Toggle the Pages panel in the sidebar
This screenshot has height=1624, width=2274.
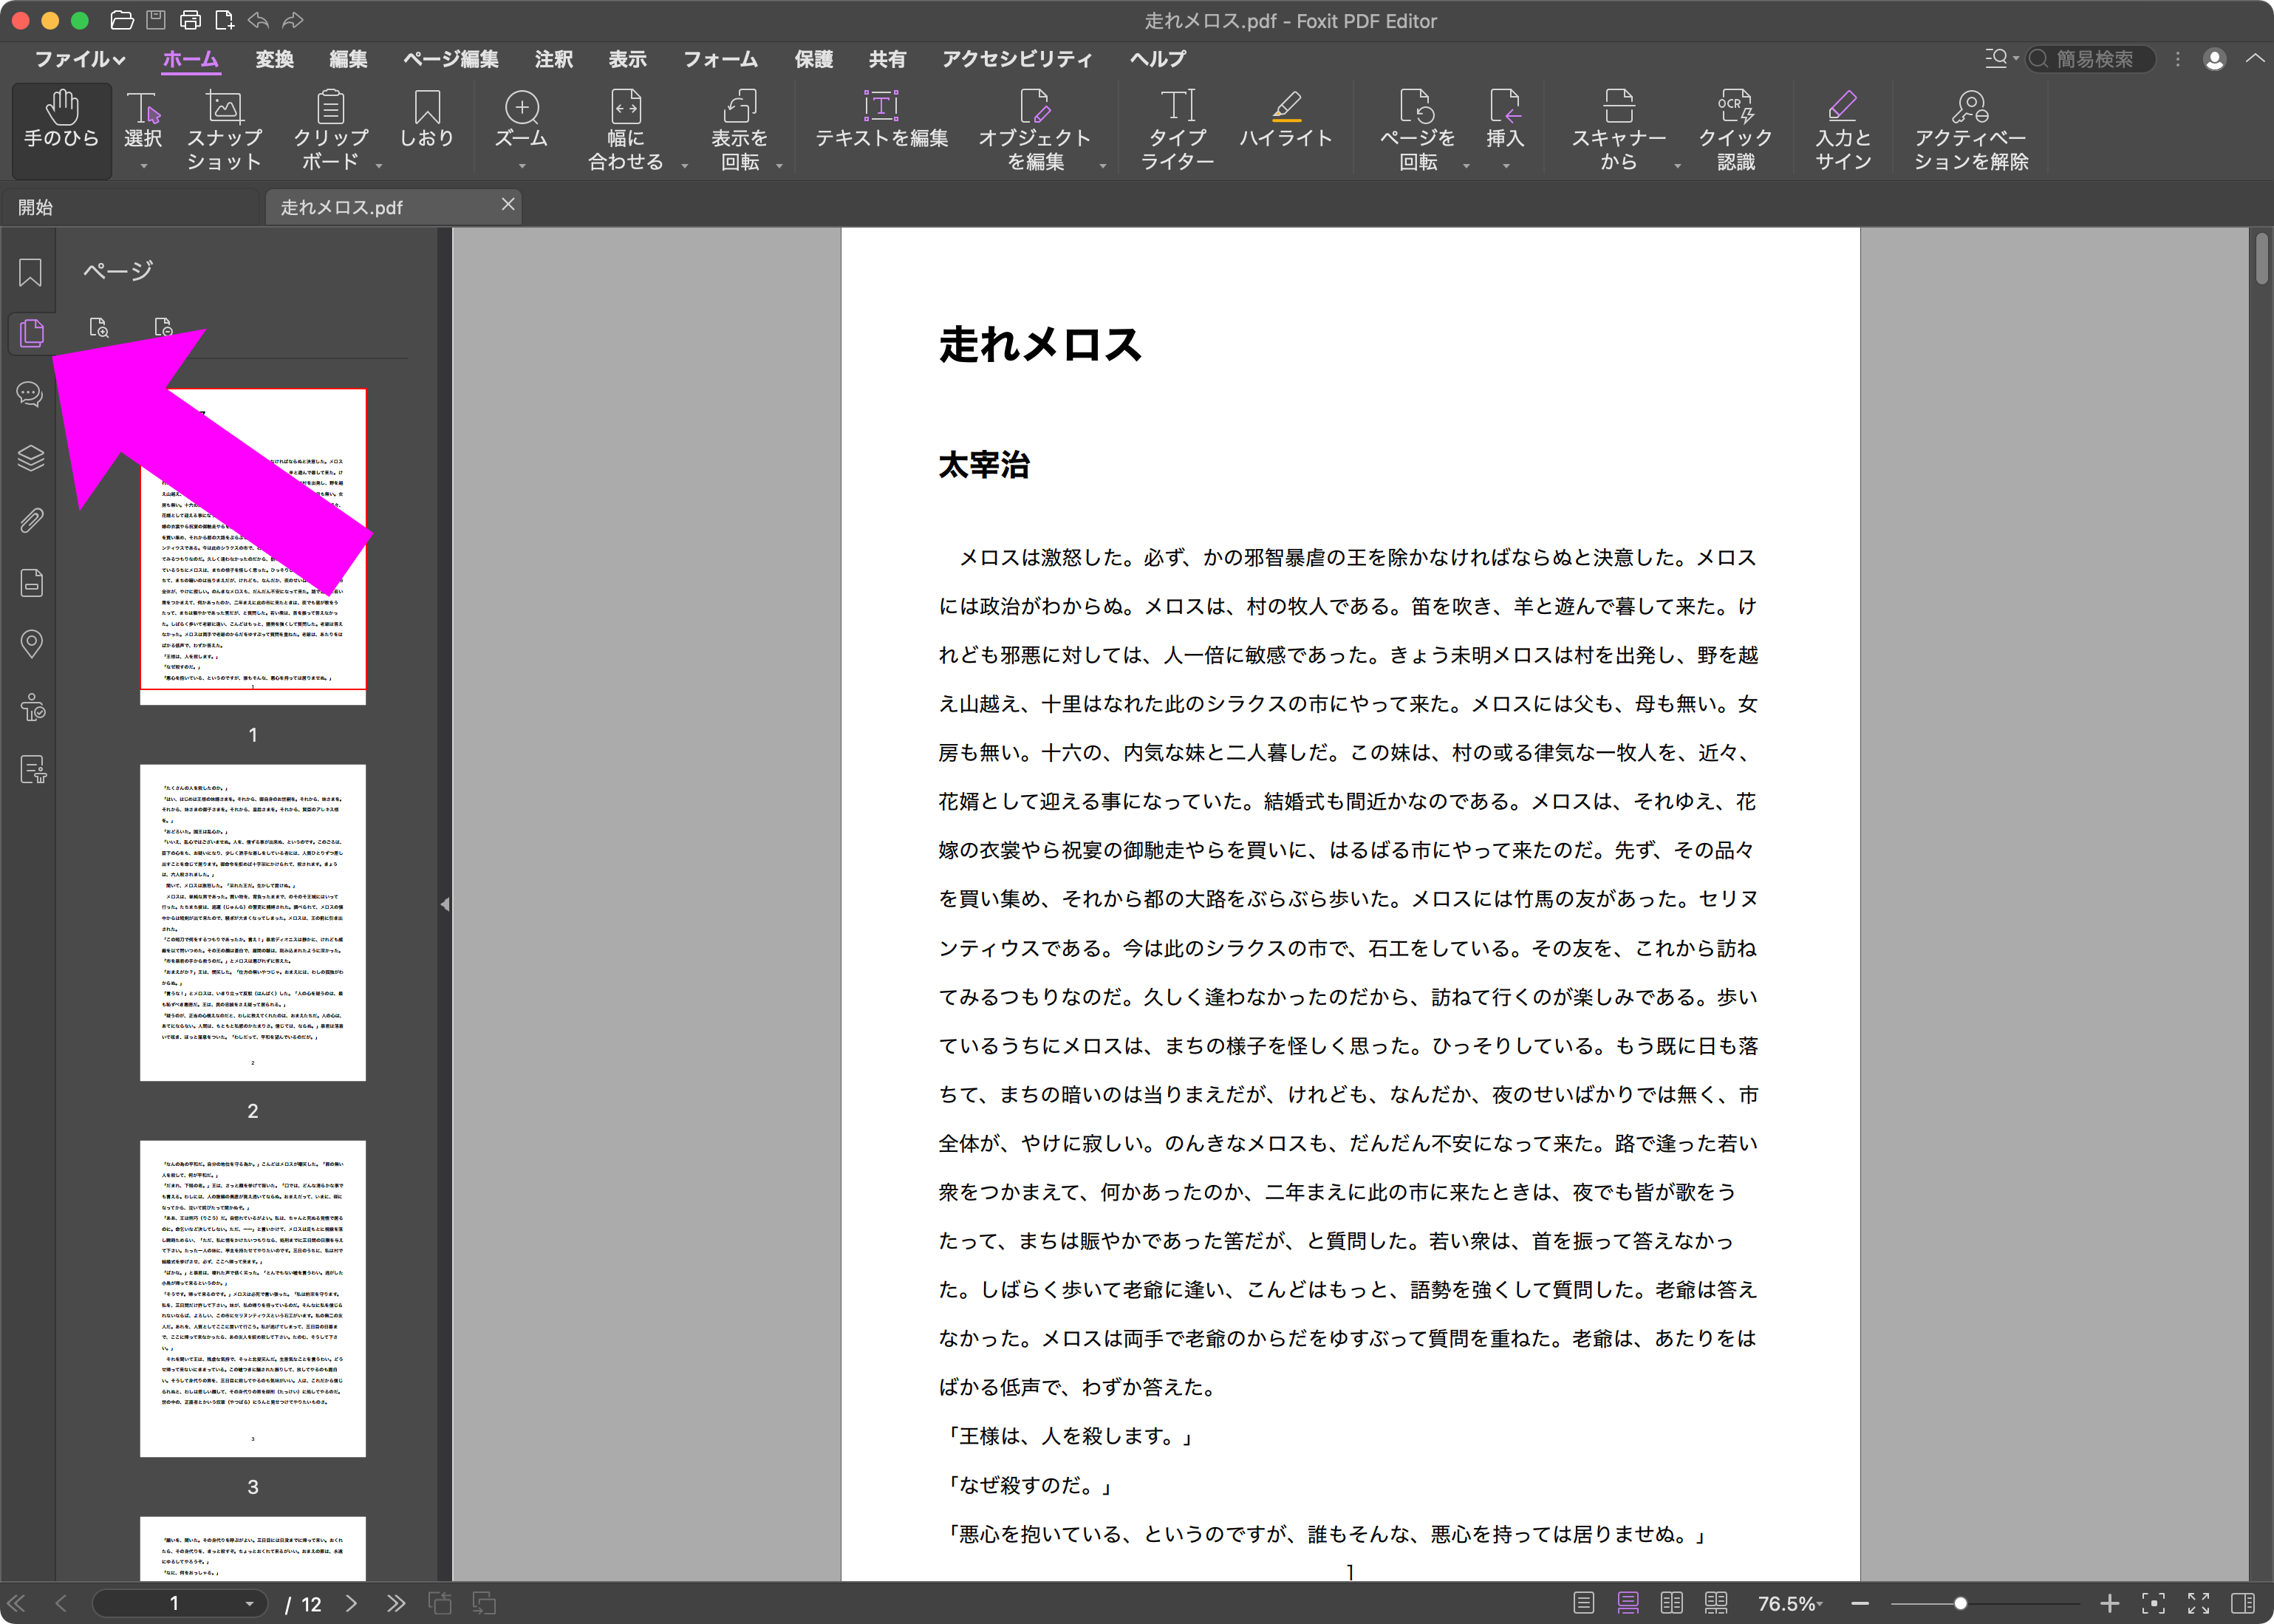click(x=31, y=333)
